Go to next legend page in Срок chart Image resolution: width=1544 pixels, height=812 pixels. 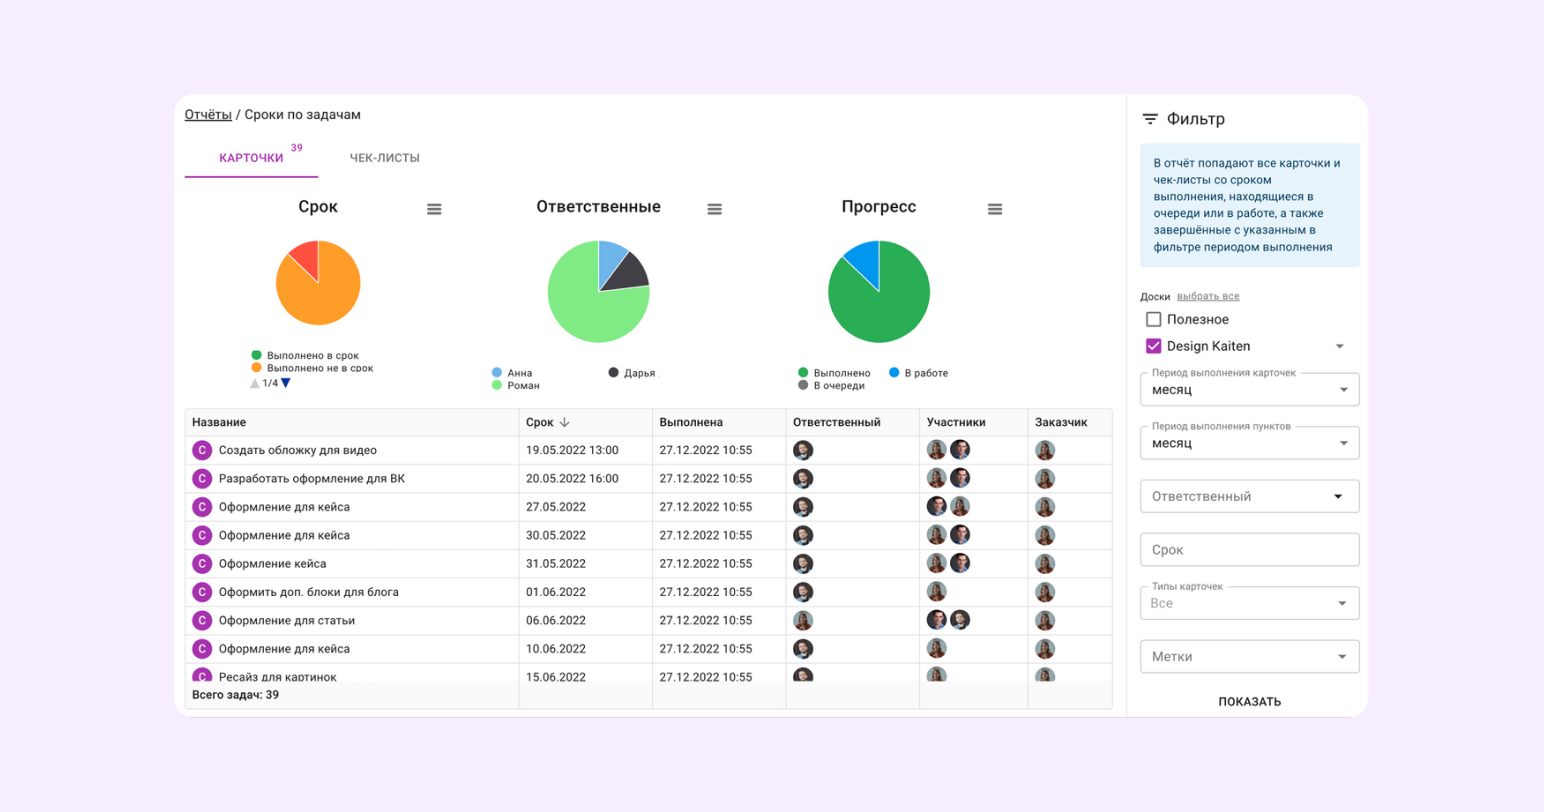point(285,383)
